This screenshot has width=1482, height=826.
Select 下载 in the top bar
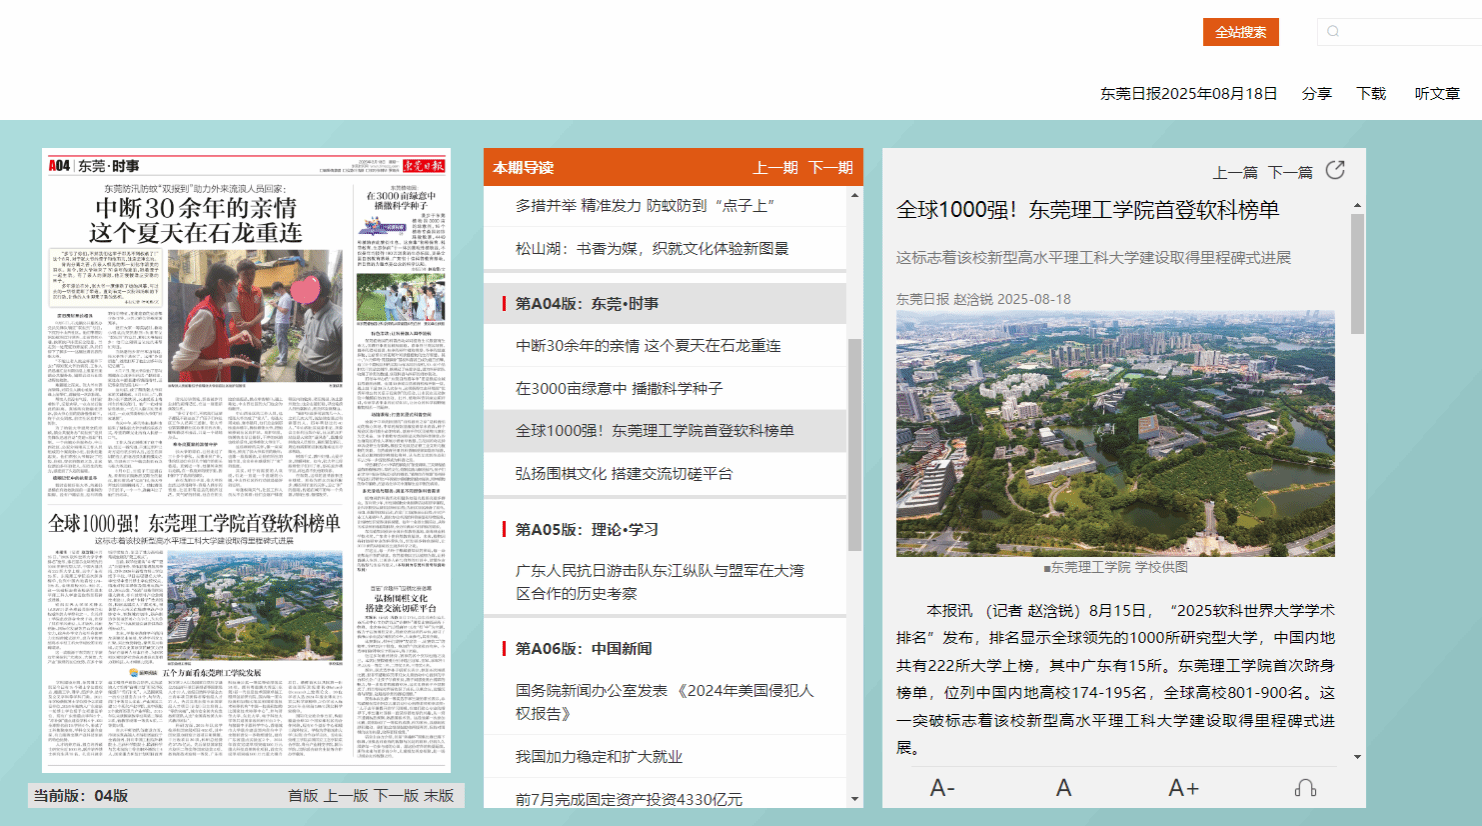click(1371, 93)
